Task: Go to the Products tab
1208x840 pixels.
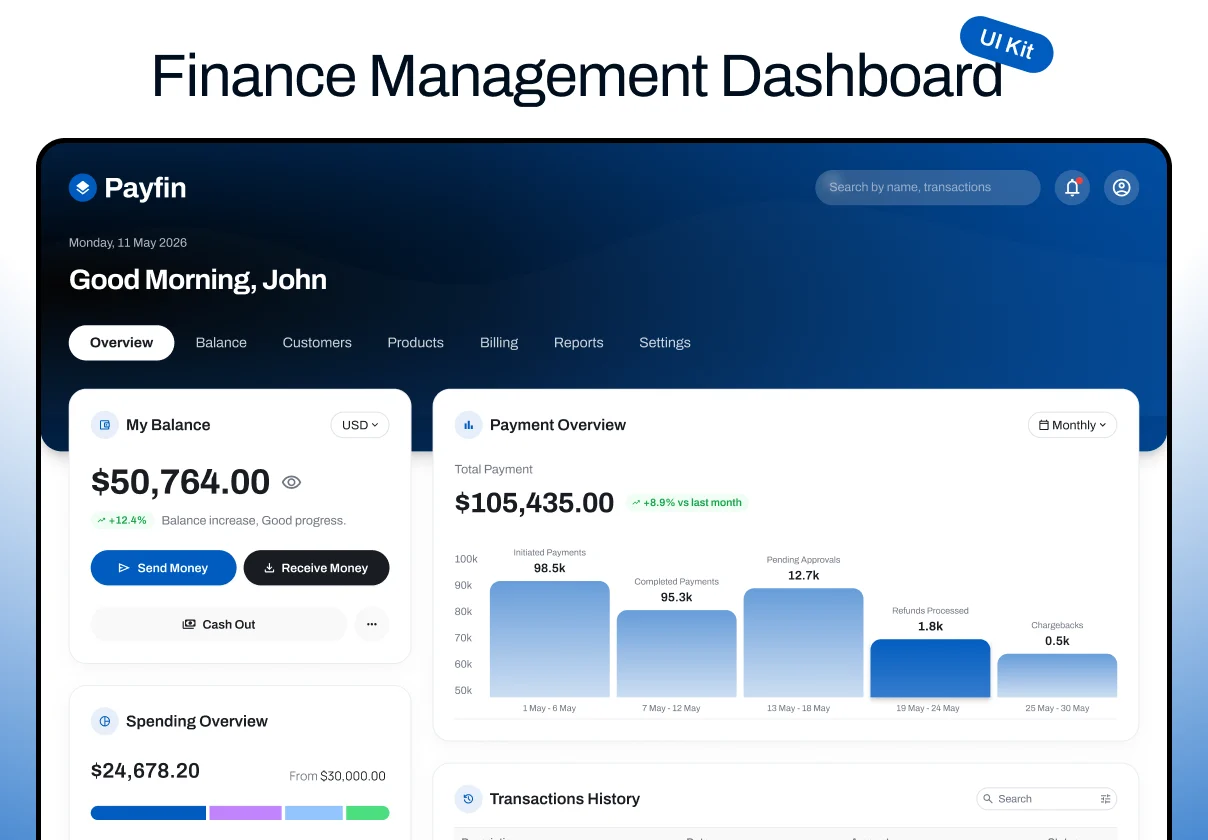Action: 415,342
